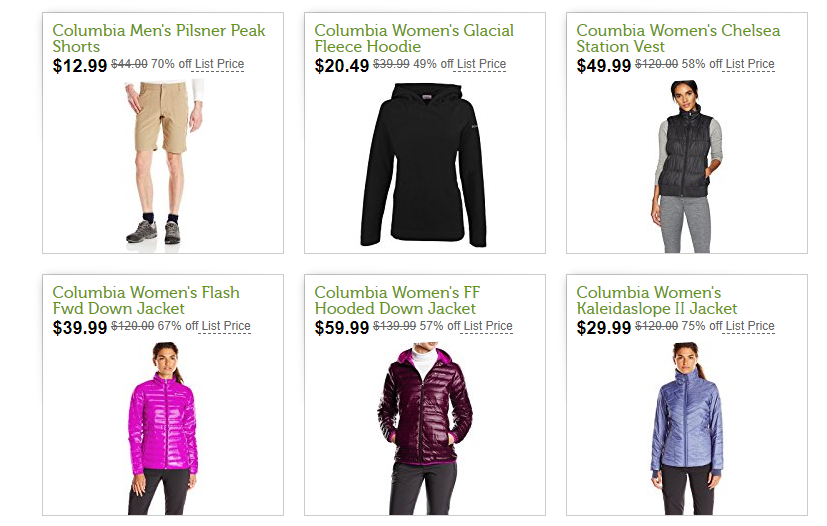Click the blue Kaleidaslope II Jacket photo

click(686, 427)
